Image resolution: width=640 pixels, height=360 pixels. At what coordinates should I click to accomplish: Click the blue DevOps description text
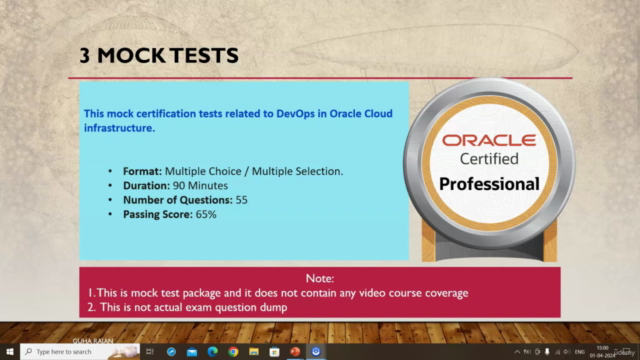tap(238, 120)
